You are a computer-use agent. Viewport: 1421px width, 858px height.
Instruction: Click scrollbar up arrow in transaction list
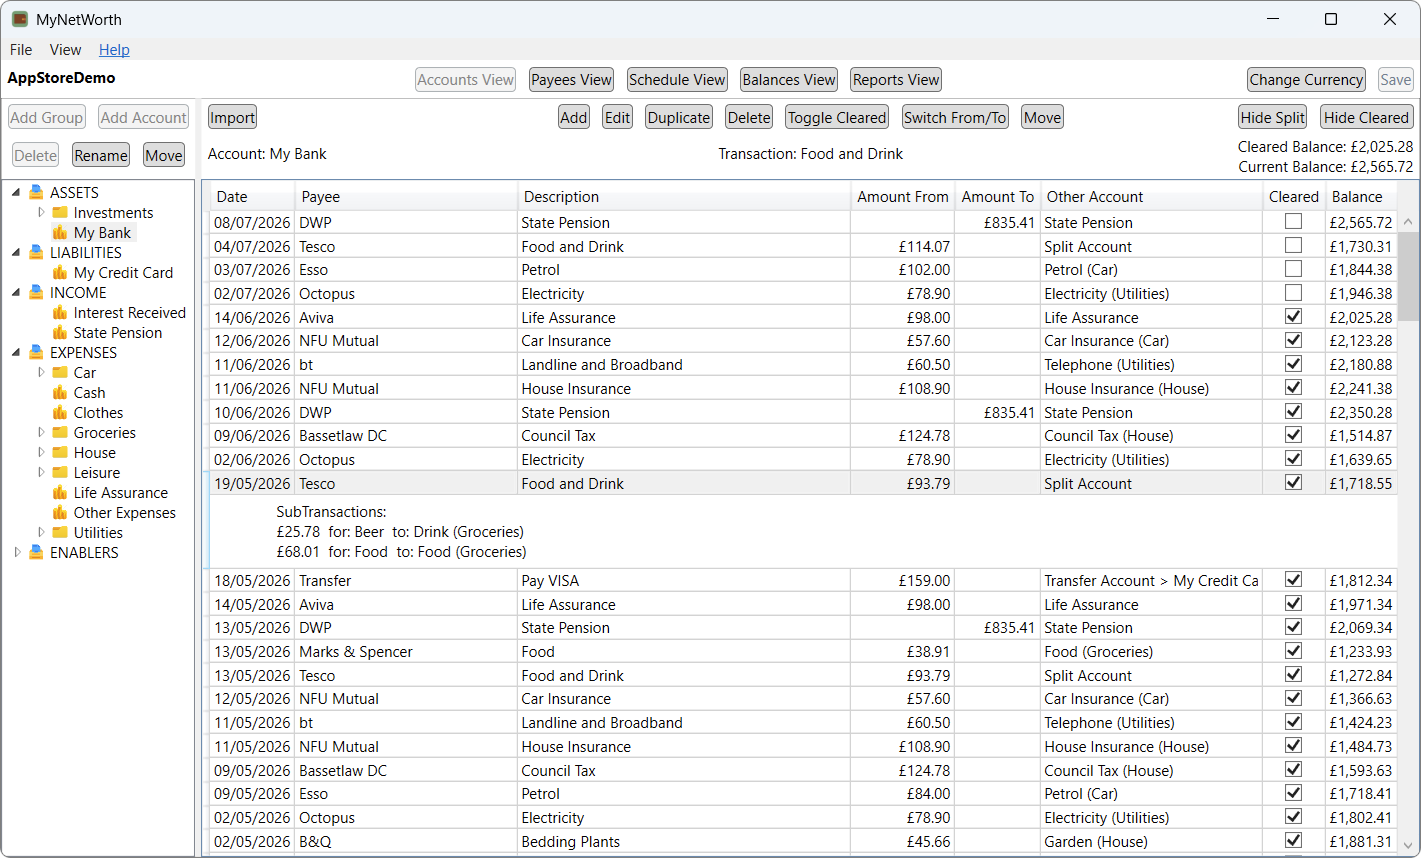click(x=1408, y=221)
